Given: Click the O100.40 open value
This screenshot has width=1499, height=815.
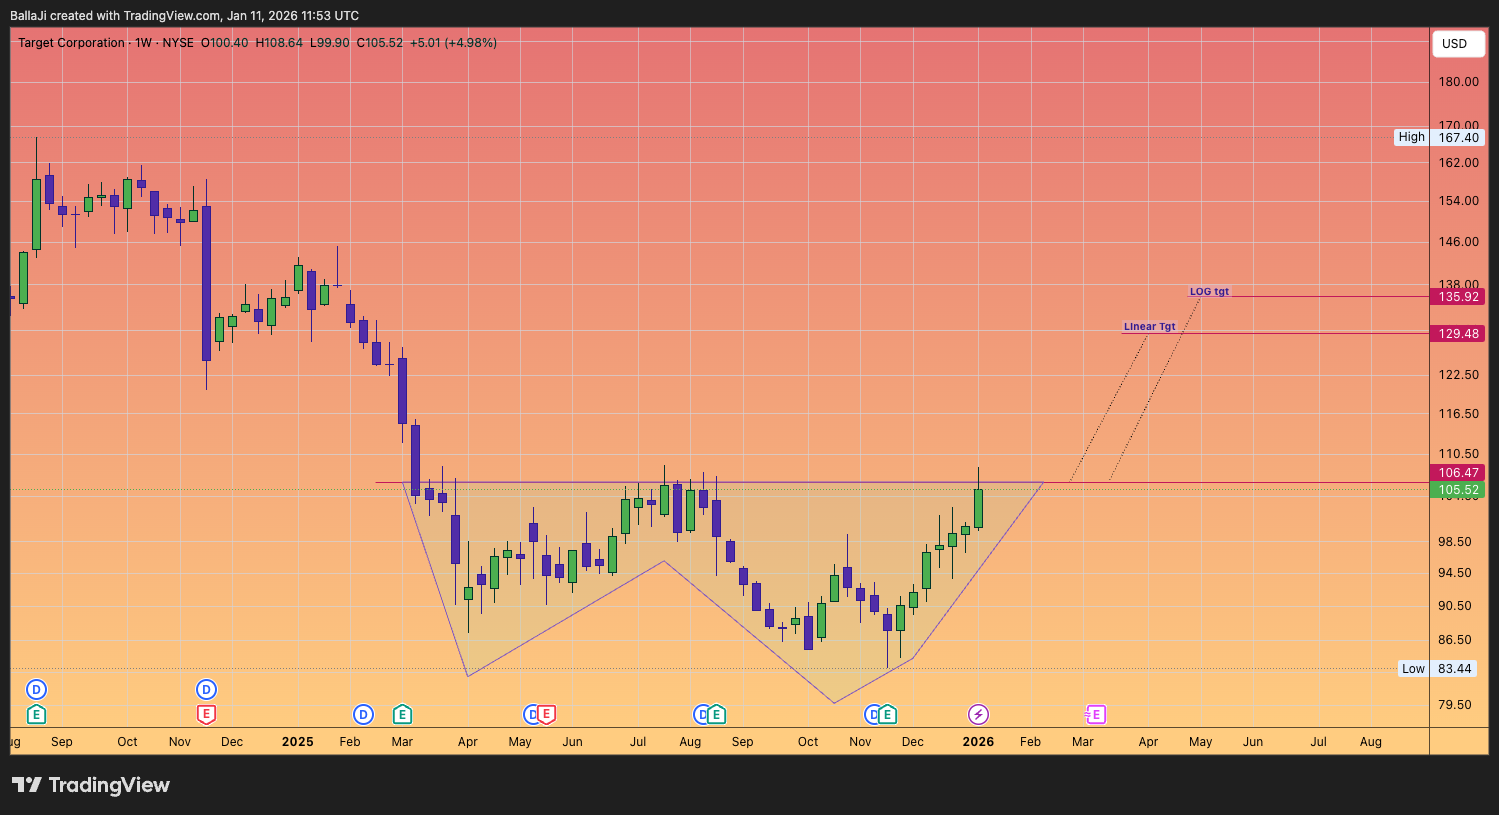Looking at the screenshot, I should 225,43.
